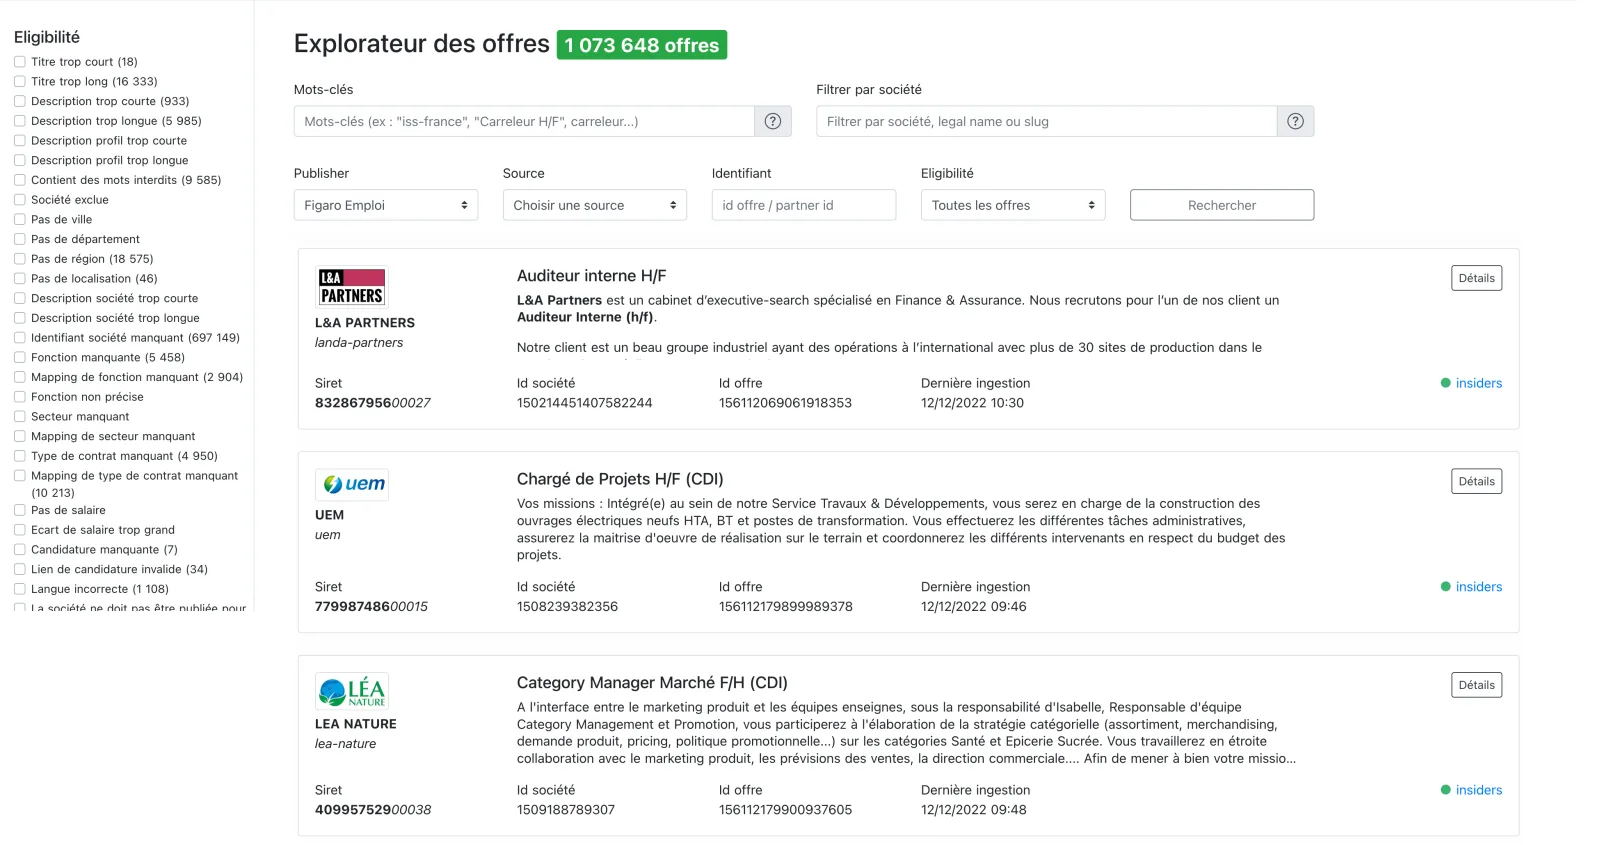1600x845 pixels.
Task: Click the green status dot on Chargé de Projets offer
Action: click(x=1445, y=587)
